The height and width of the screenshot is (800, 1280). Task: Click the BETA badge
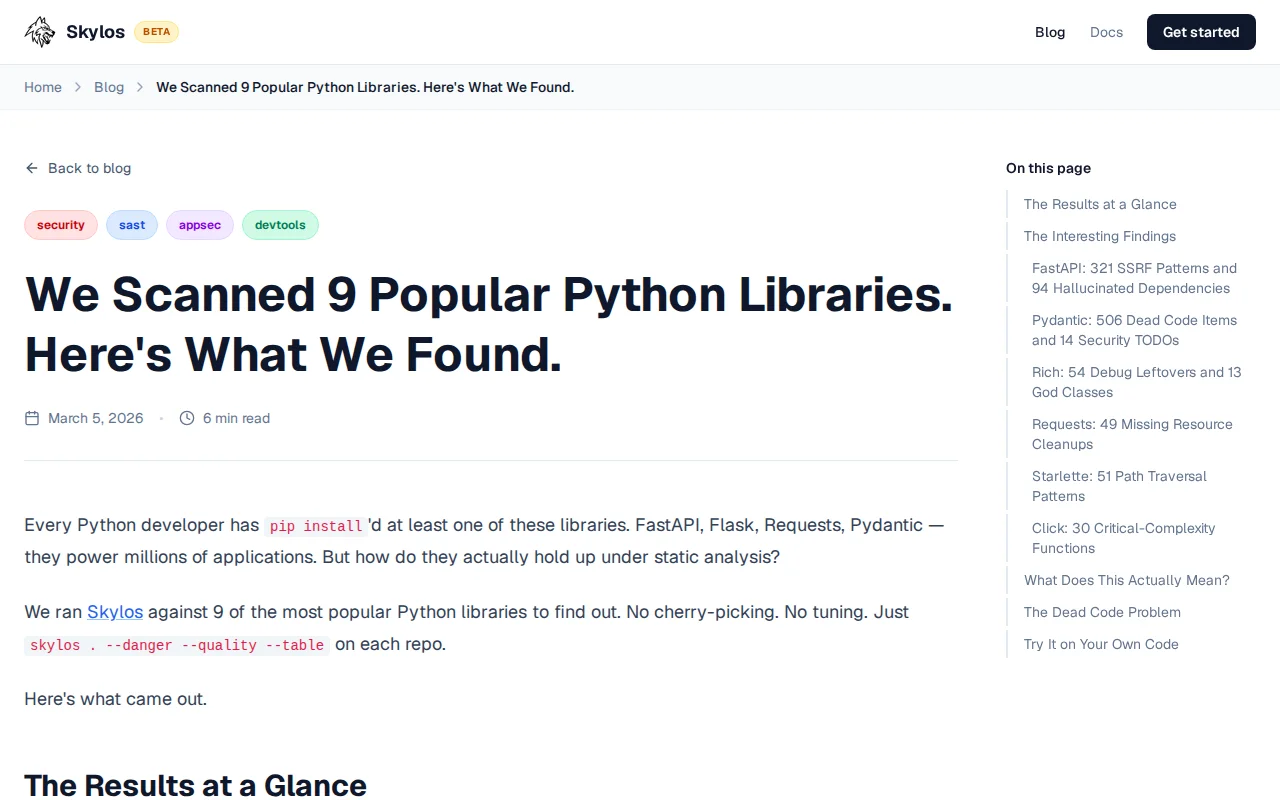pyautogui.click(x=156, y=32)
